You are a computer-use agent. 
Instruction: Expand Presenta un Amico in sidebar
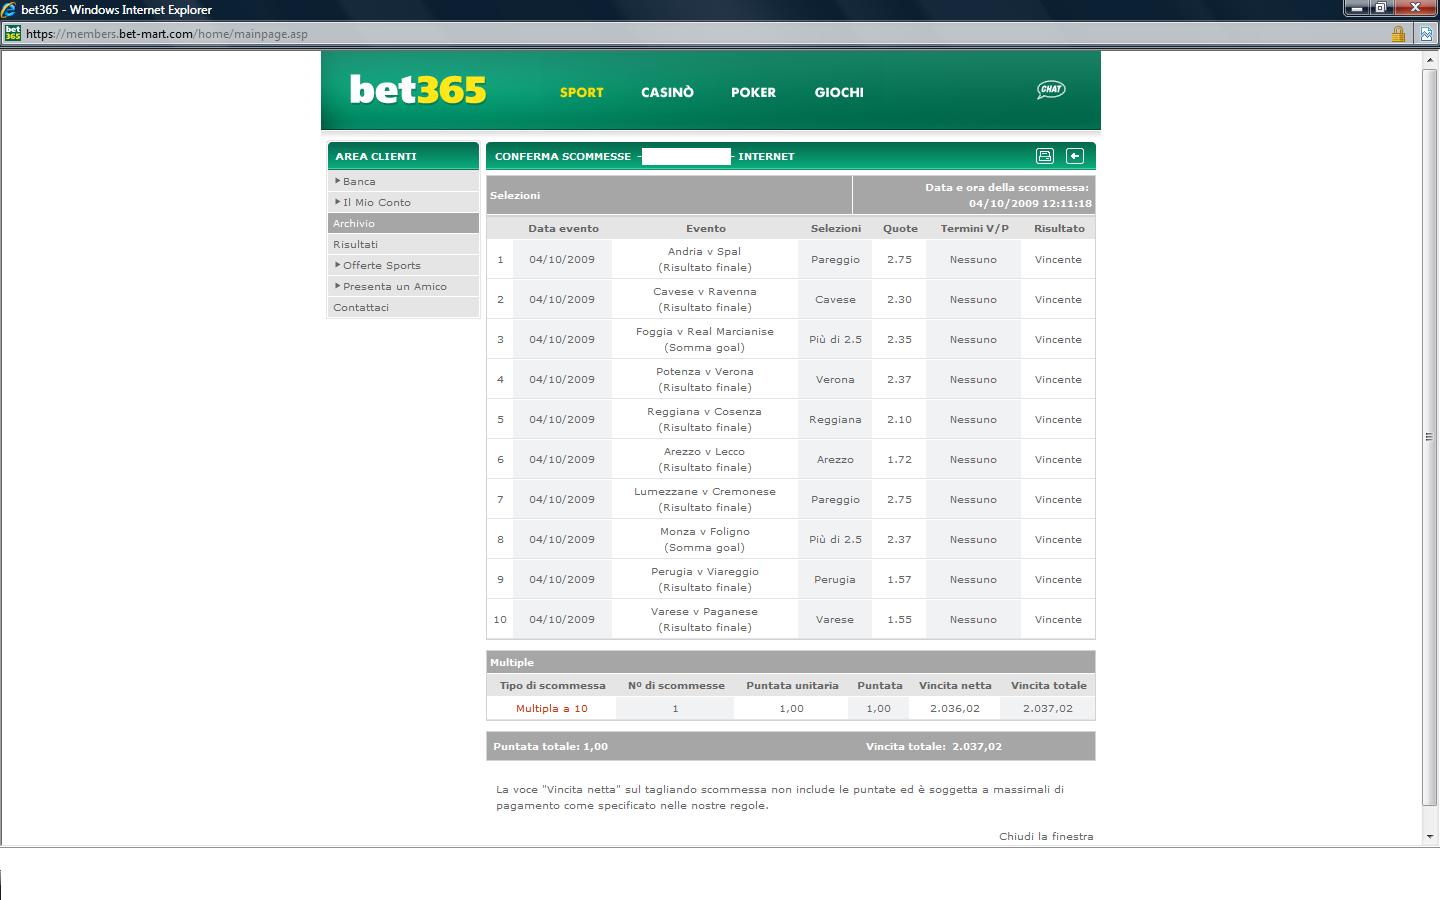point(403,287)
